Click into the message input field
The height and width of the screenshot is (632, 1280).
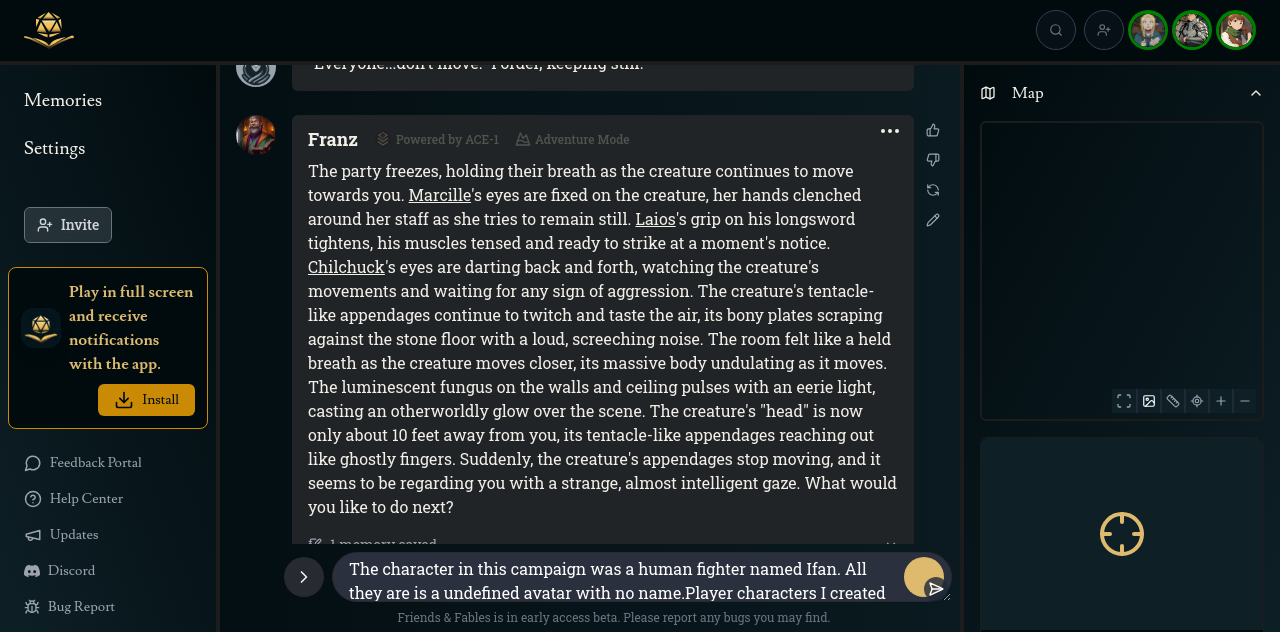point(620,578)
